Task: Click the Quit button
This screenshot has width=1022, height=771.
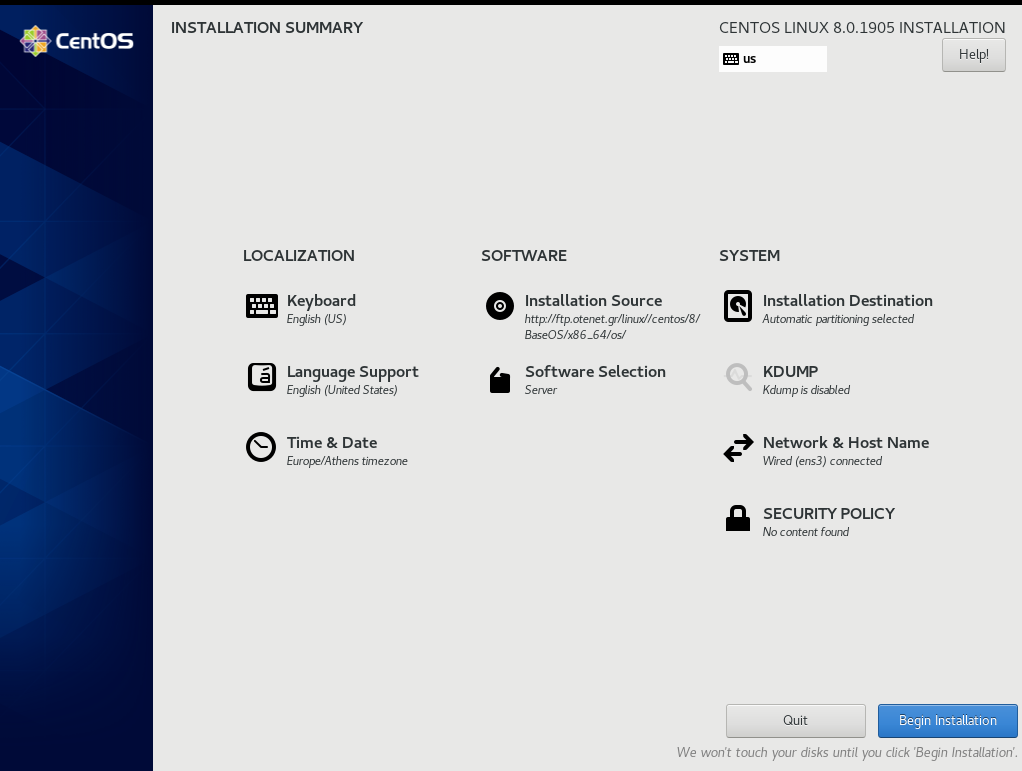Action: click(795, 720)
